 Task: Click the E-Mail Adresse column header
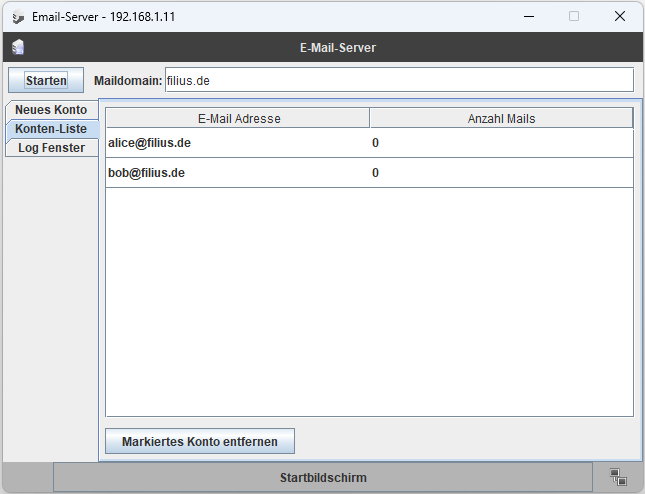click(x=238, y=118)
